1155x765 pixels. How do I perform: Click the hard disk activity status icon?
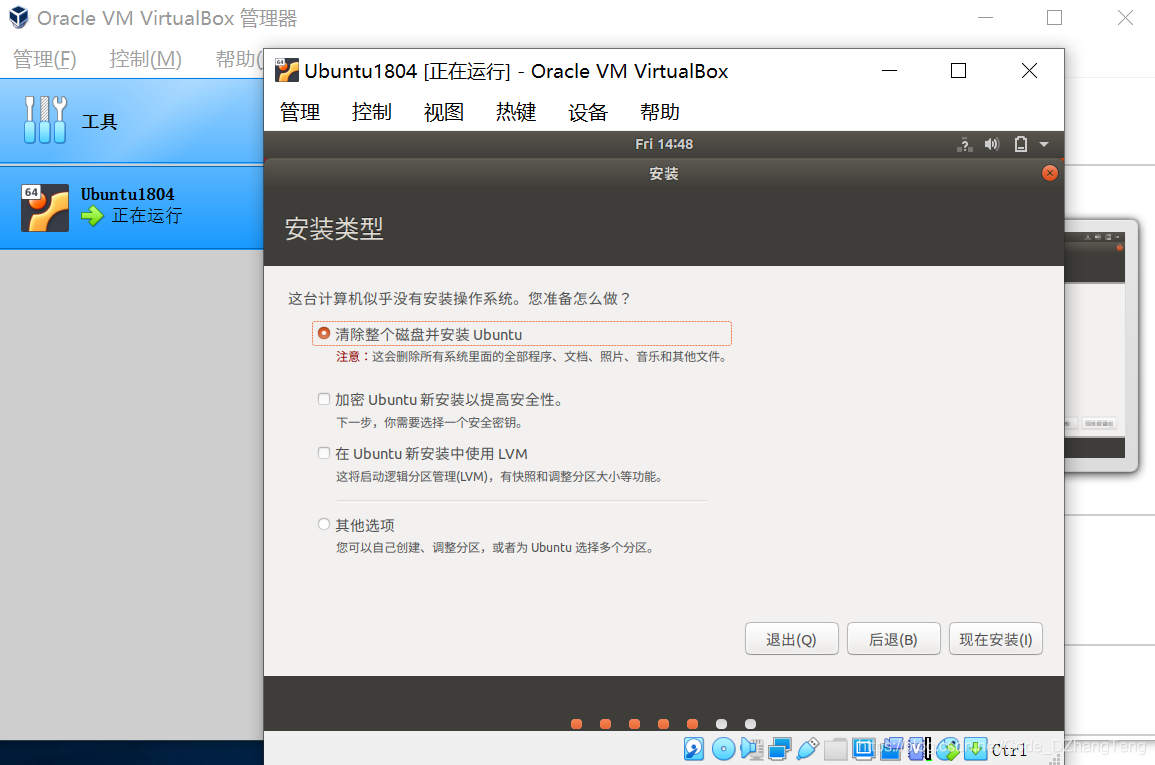pos(694,749)
